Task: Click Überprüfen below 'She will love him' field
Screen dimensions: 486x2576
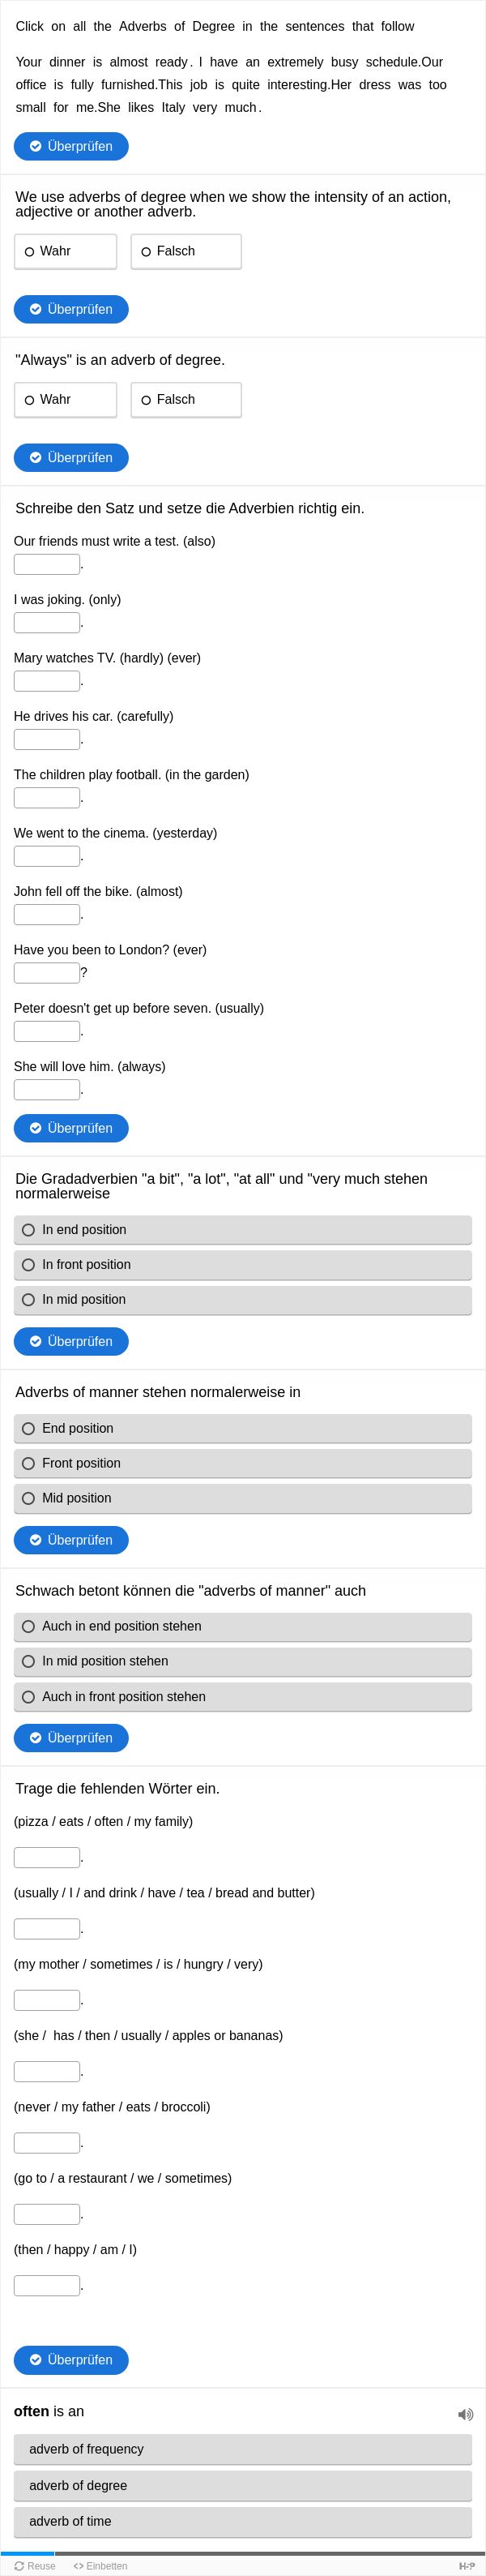Action: coord(71,1128)
